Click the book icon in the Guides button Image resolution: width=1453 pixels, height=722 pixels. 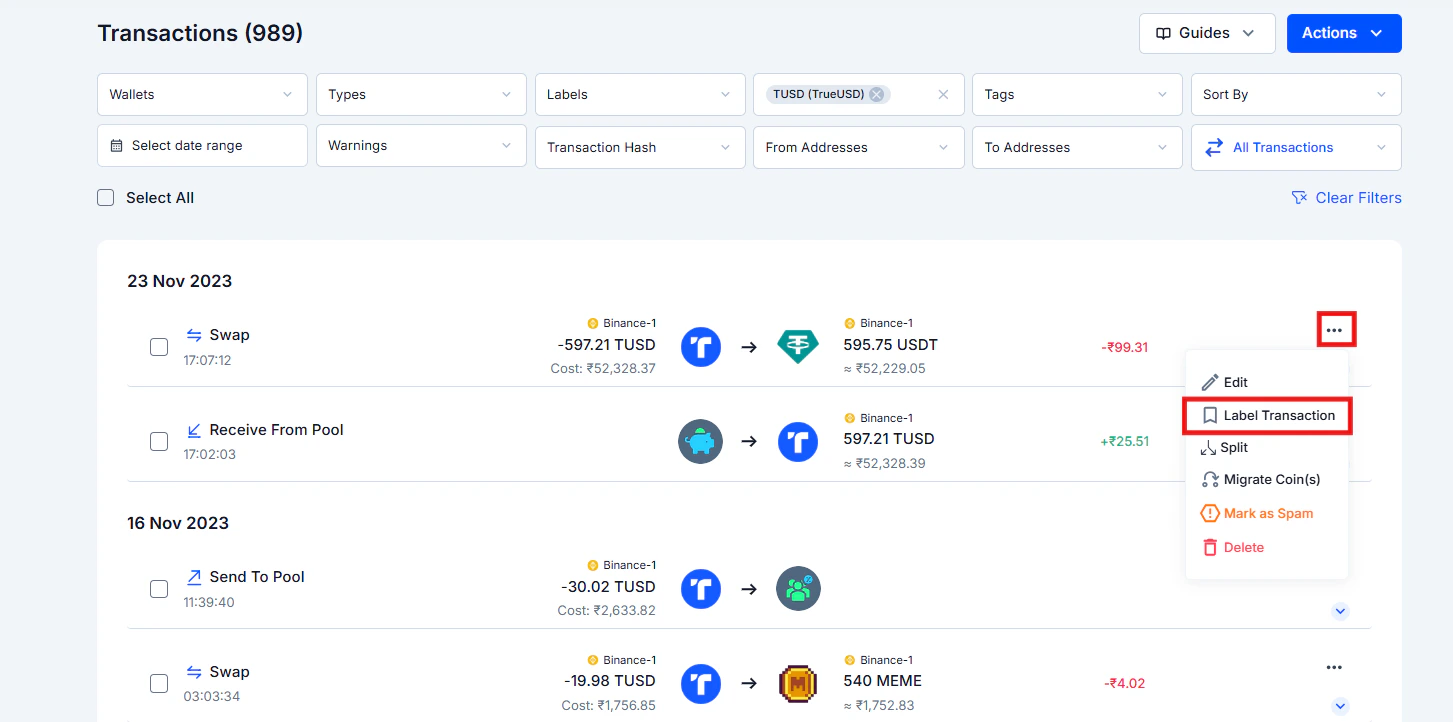point(1163,33)
